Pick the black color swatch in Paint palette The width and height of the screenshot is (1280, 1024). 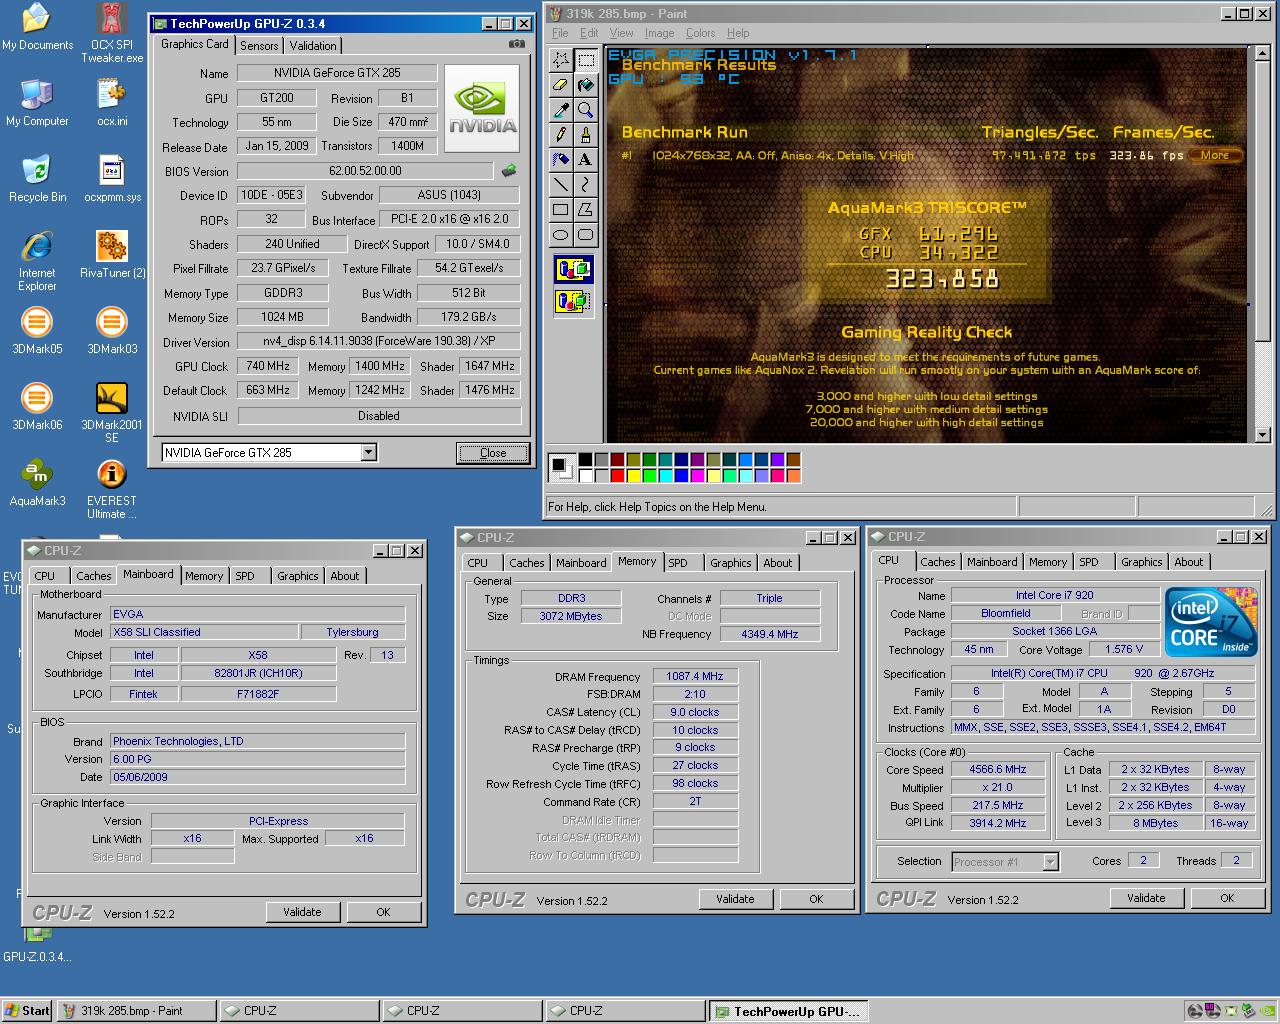tap(585, 460)
